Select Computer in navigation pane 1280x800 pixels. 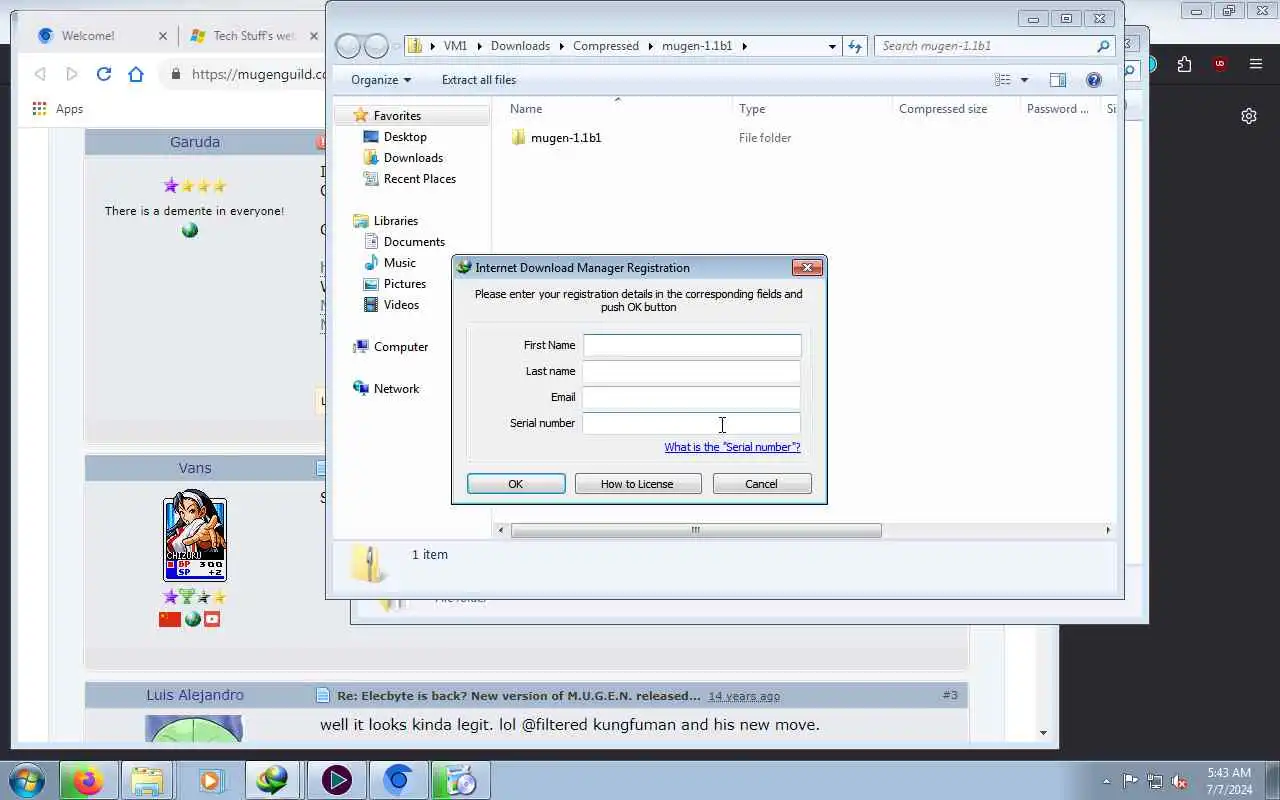pos(401,347)
